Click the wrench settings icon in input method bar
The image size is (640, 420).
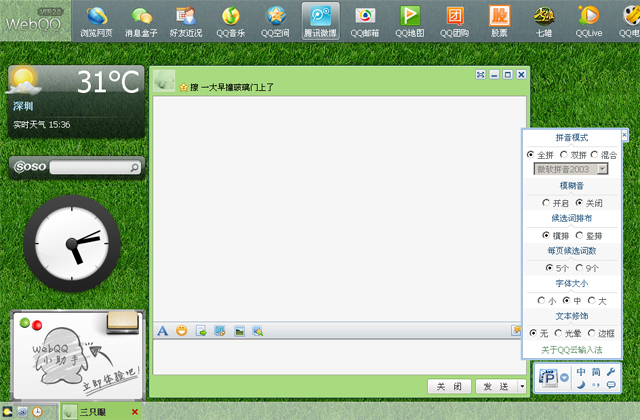[x=611, y=371]
